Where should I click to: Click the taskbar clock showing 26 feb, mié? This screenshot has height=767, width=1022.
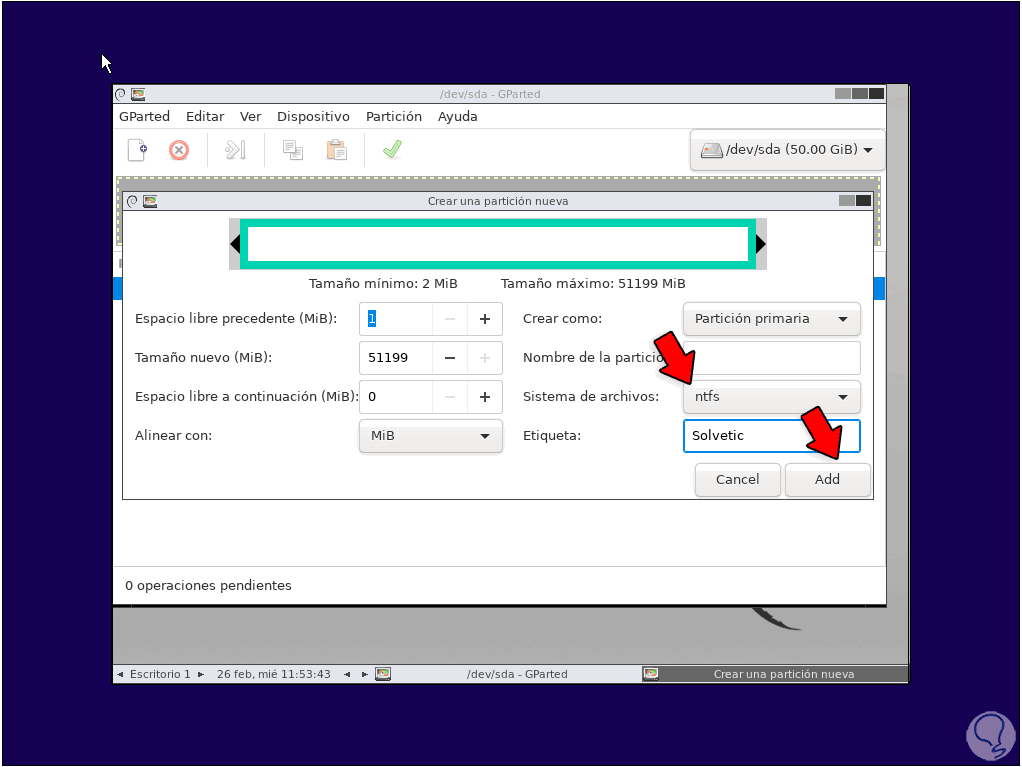coord(274,674)
